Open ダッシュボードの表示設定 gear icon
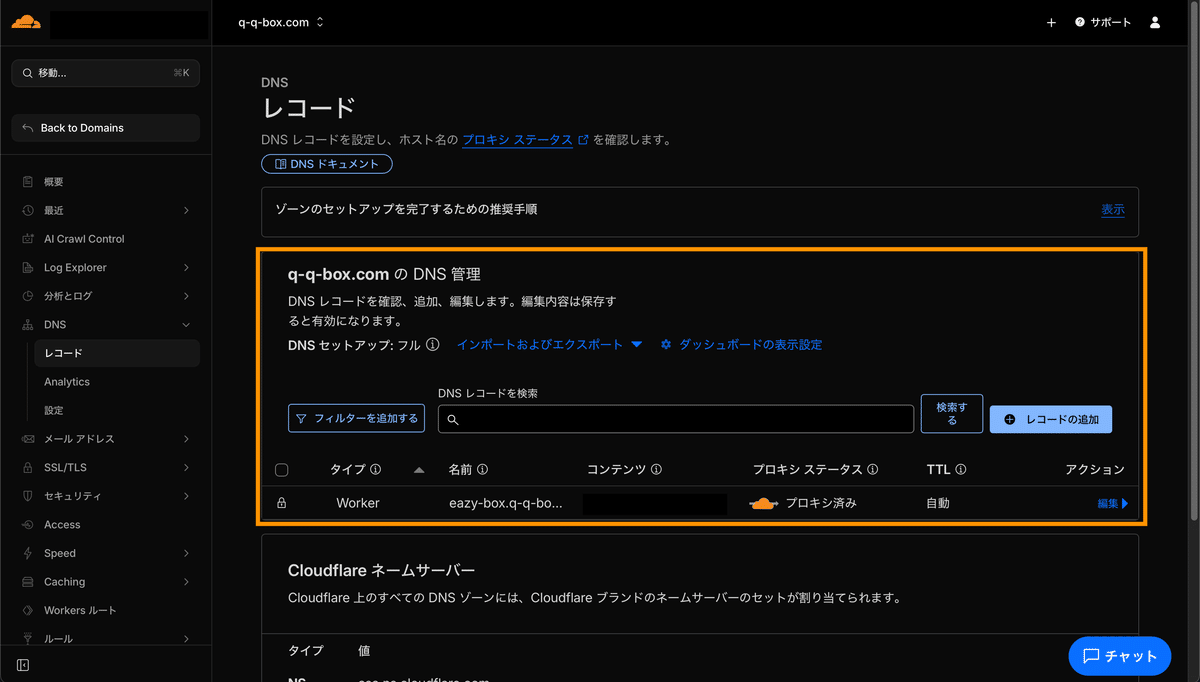This screenshot has height=682, width=1200. point(665,344)
